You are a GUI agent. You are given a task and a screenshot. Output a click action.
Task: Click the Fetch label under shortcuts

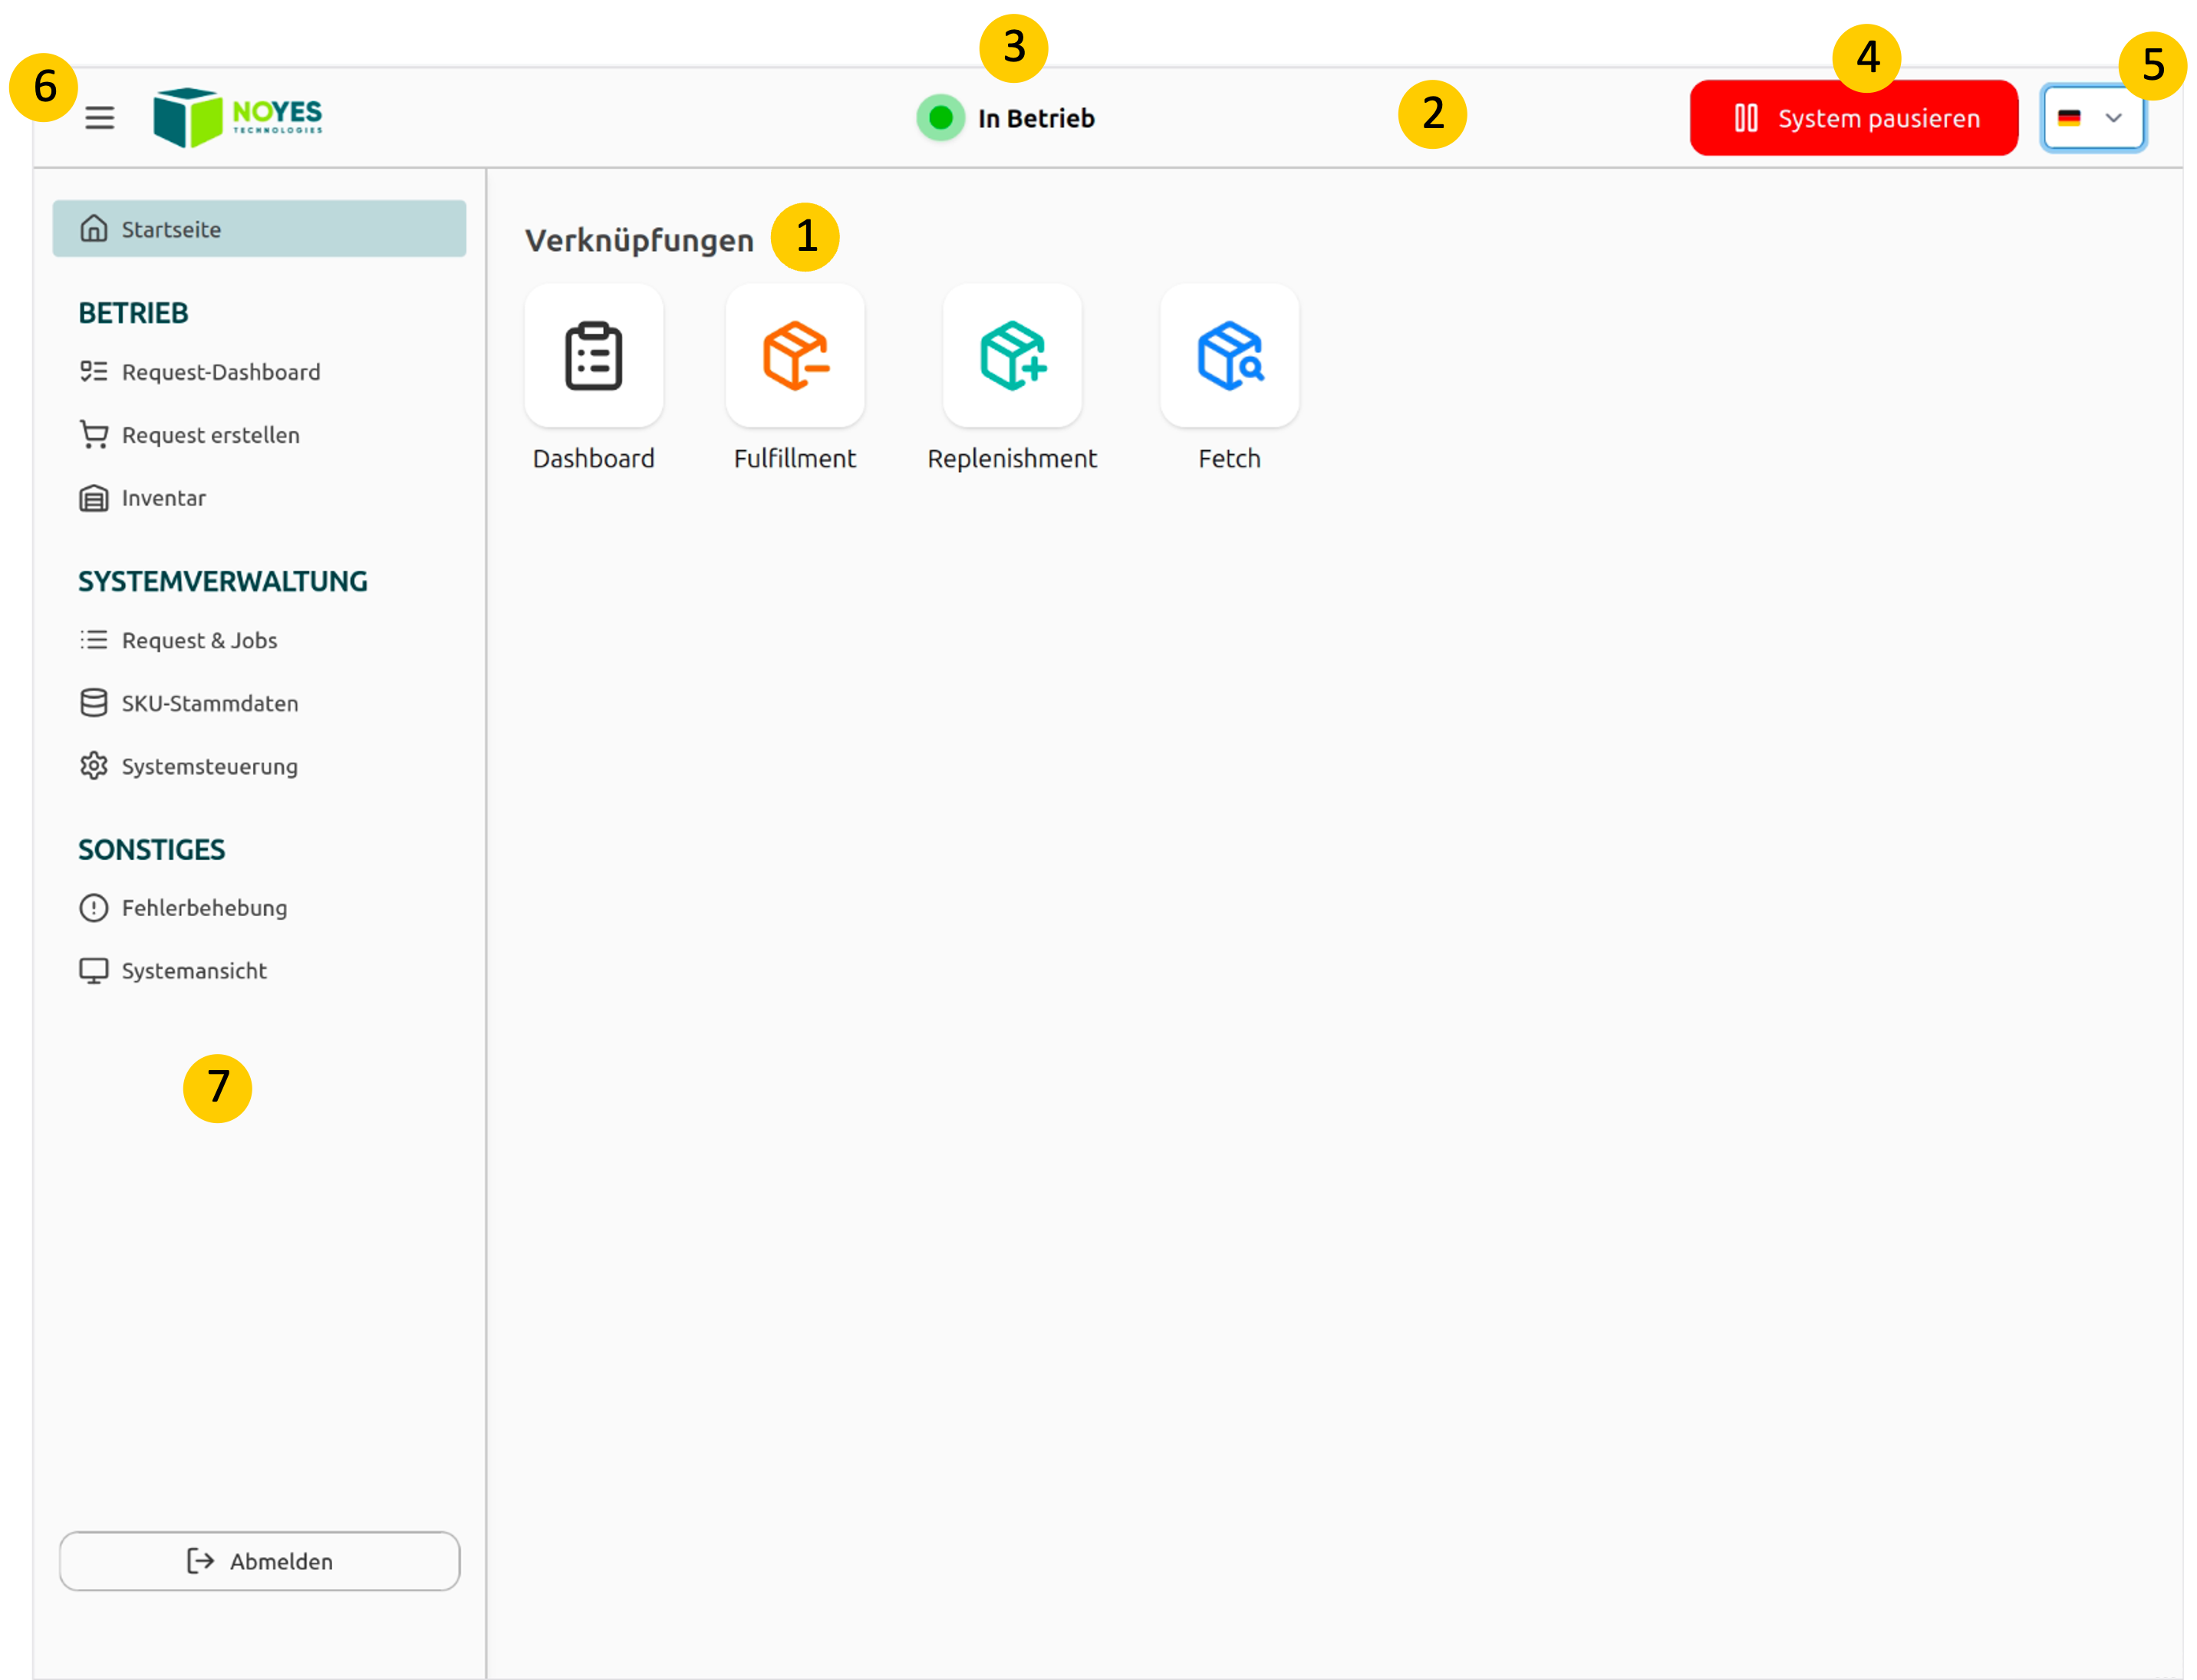point(1230,459)
